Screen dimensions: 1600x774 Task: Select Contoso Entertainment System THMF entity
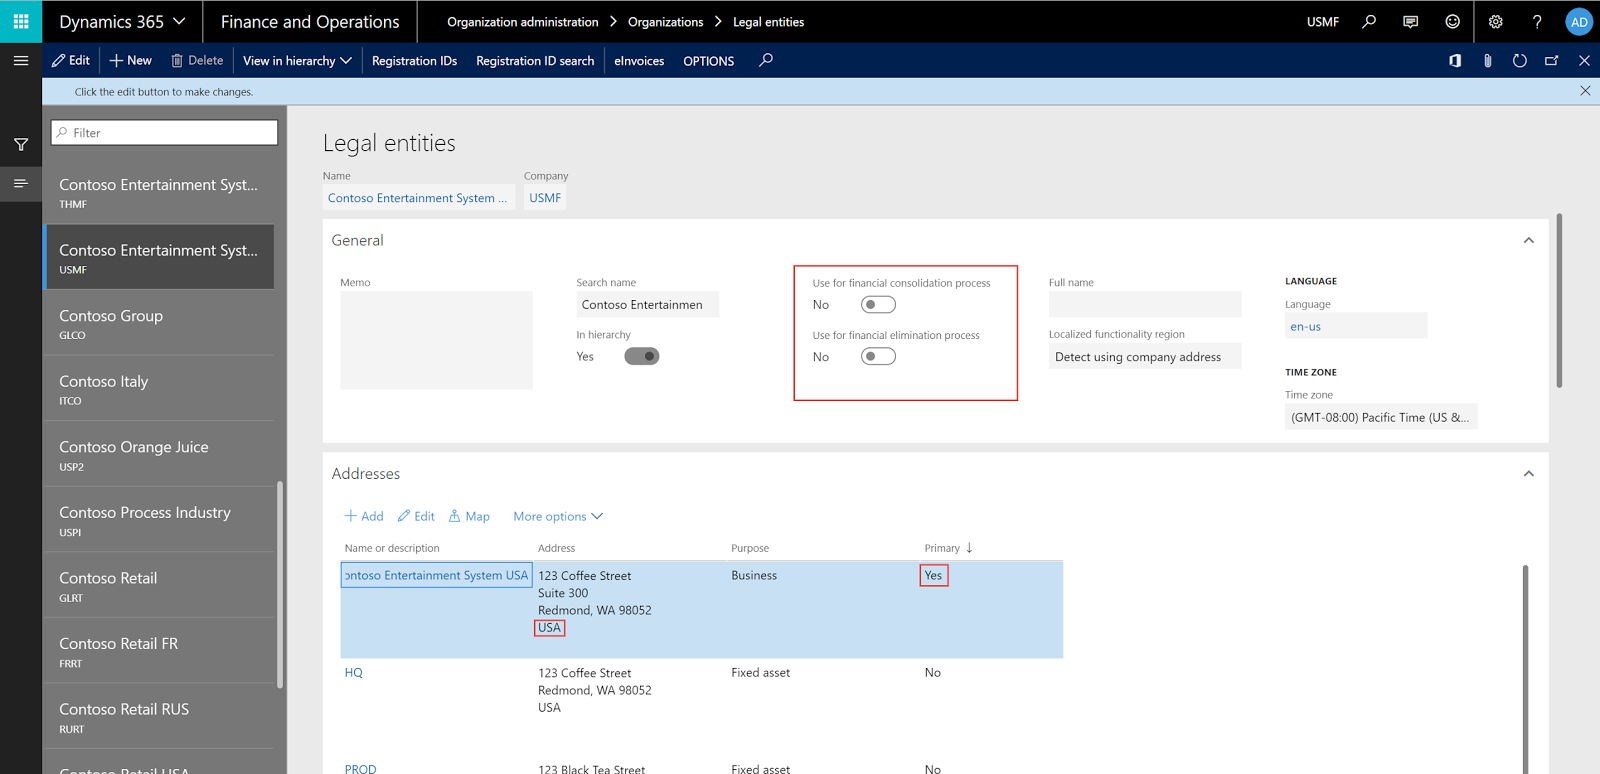[159, 192]
